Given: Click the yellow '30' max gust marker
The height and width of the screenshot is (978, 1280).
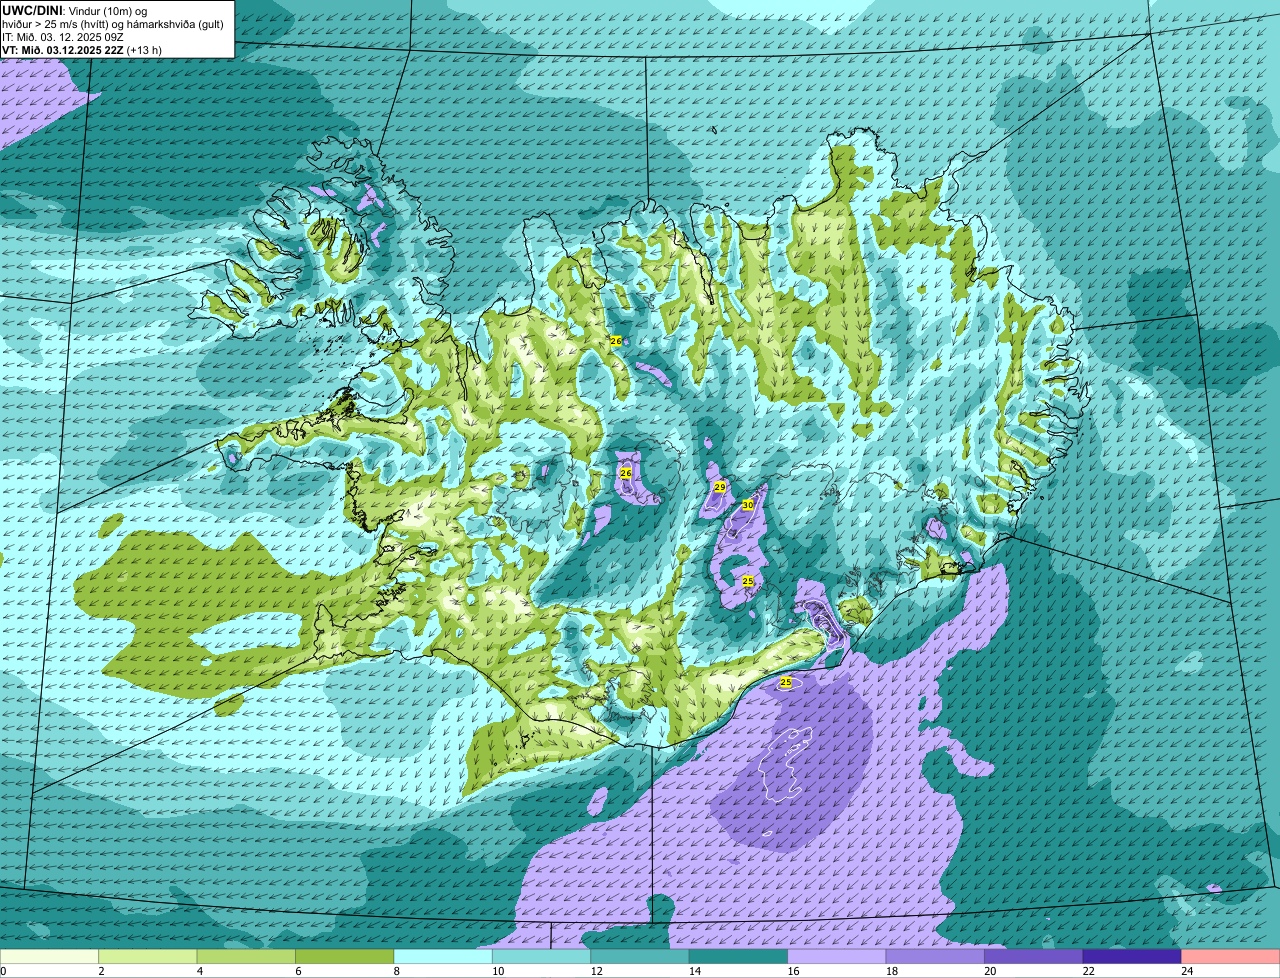Looking at the screenshot, I should [747, 505].
